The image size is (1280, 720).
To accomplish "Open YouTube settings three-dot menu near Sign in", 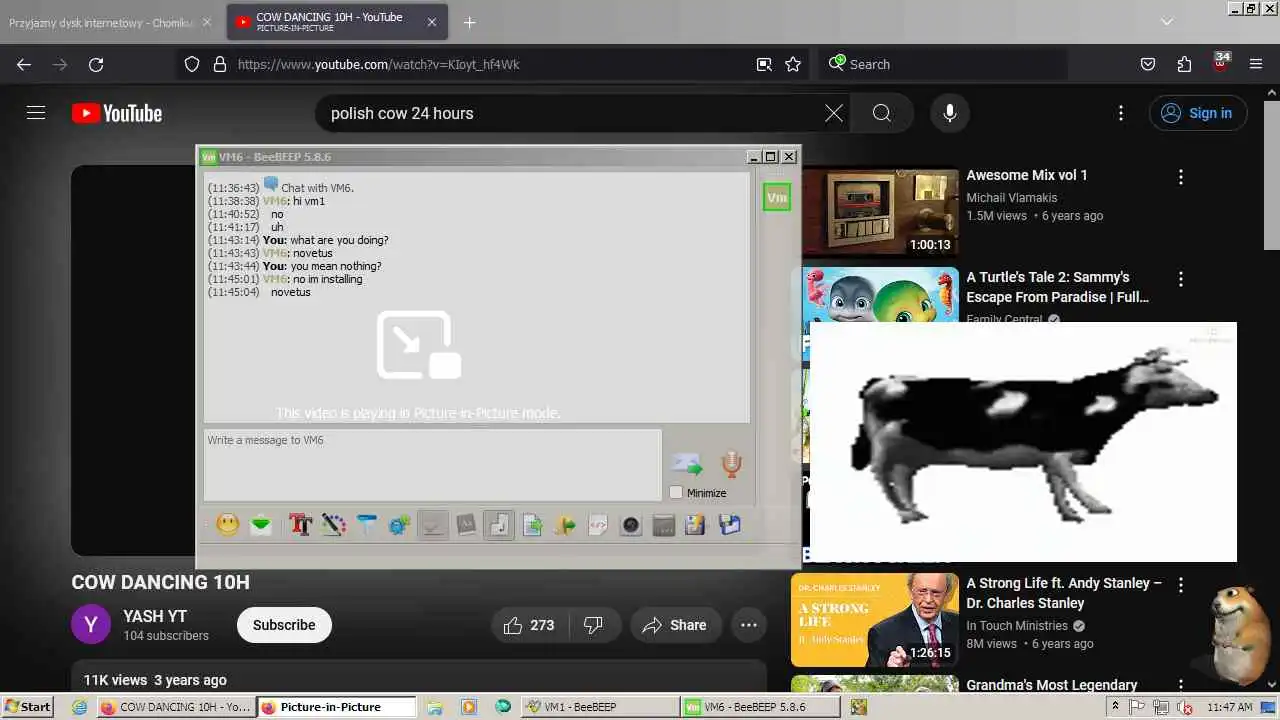I will click(1121, 113).
